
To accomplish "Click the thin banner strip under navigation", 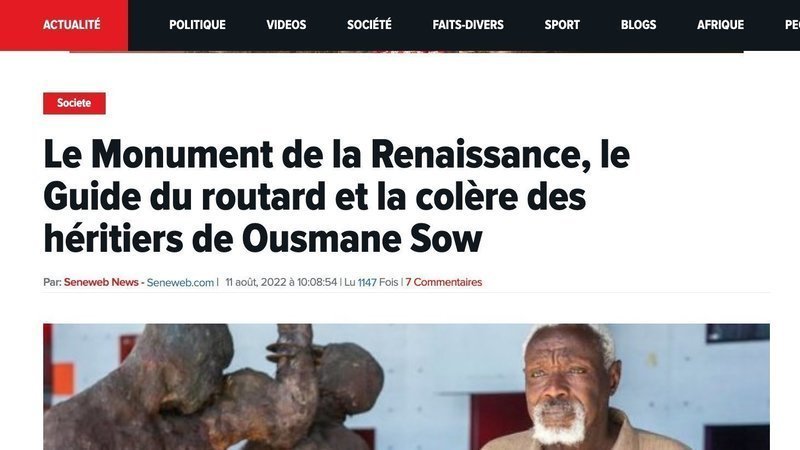I will coord(406,52).
